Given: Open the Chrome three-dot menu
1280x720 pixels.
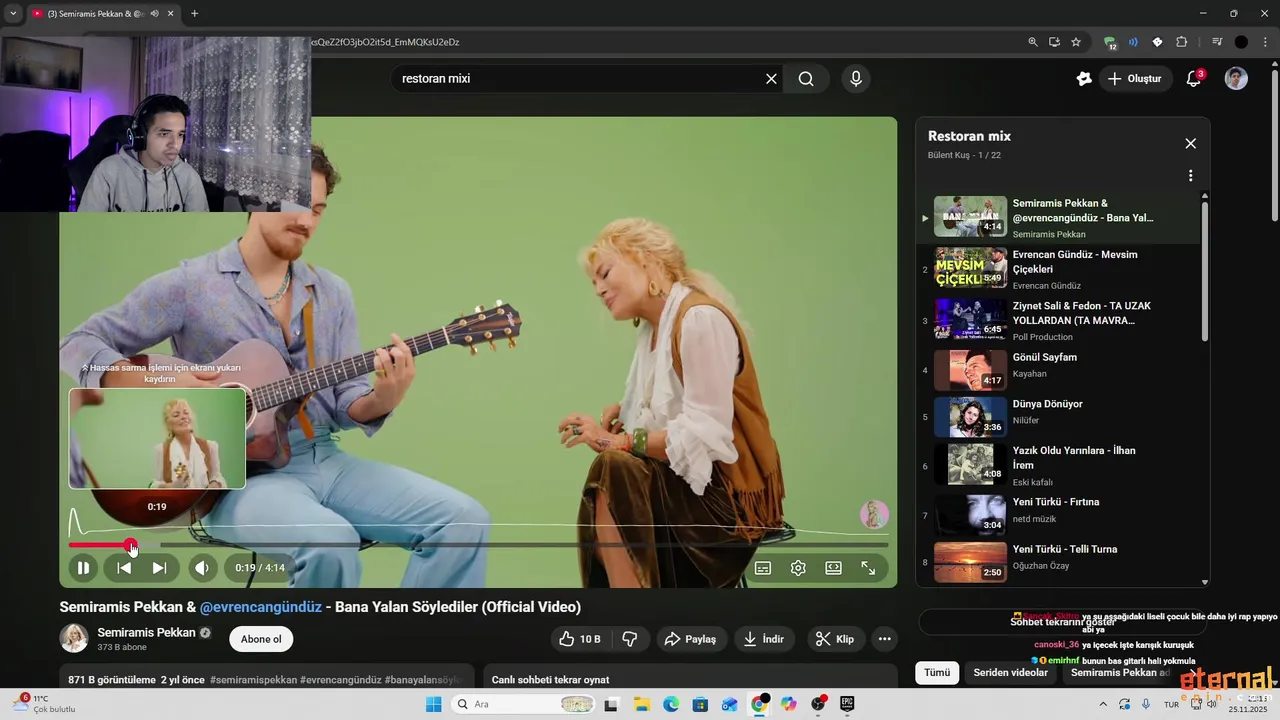Looking at the screenshot, I should [x=1264, y=42].
